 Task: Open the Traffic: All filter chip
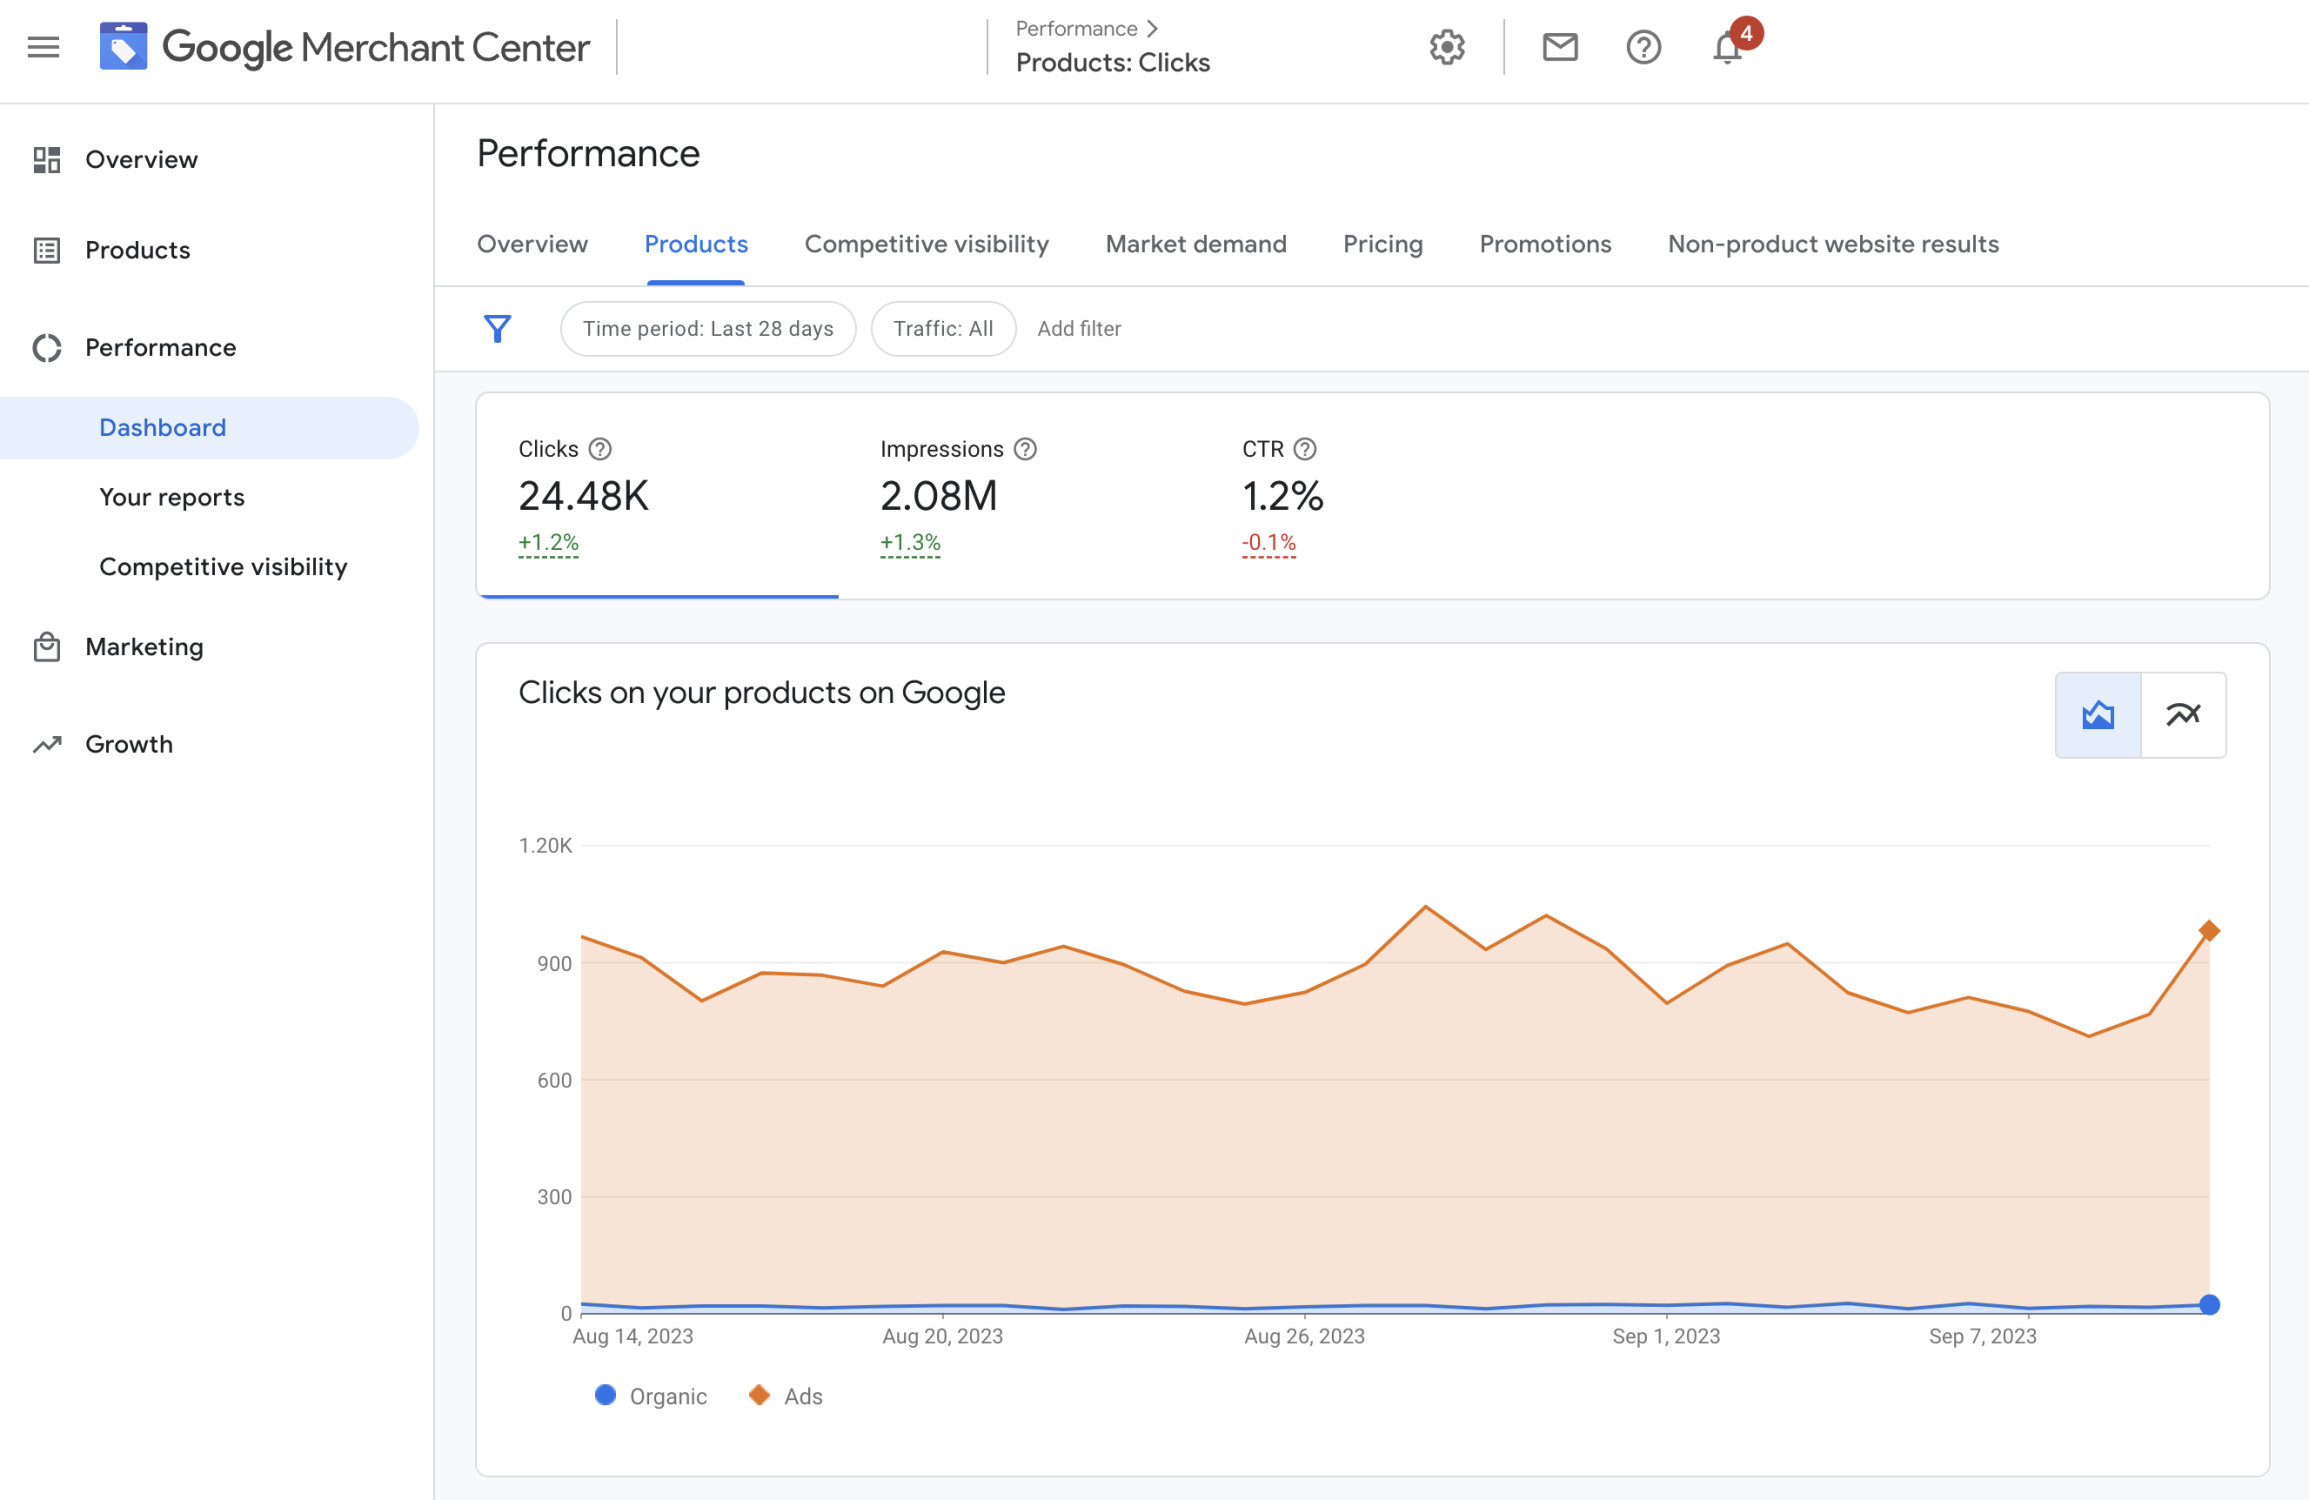point(942,329)
